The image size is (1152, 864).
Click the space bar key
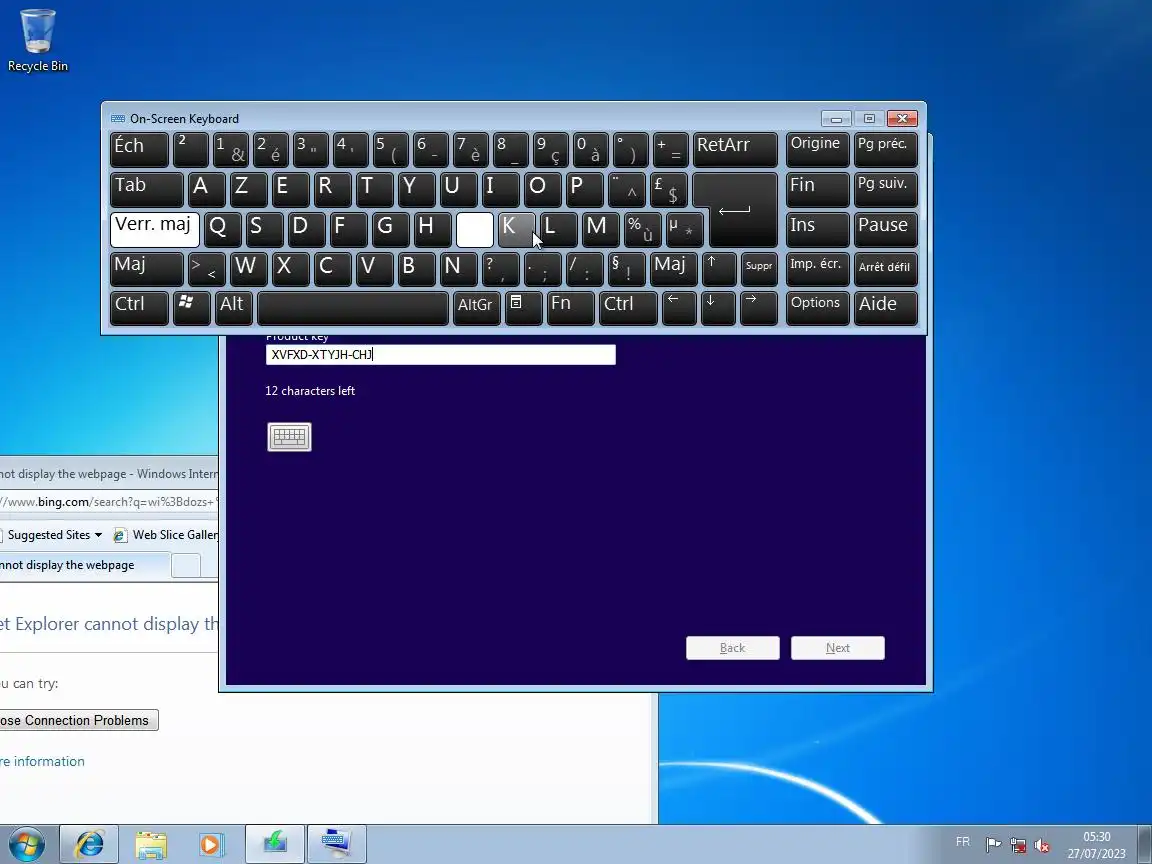click(x=353, y=308)
